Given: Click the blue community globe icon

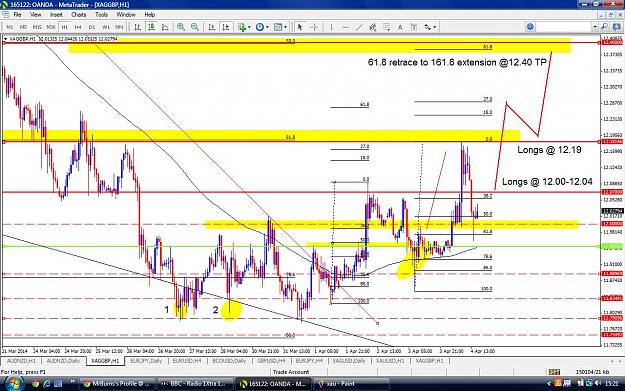Looking at the screenshot, I should pos(530,27).
